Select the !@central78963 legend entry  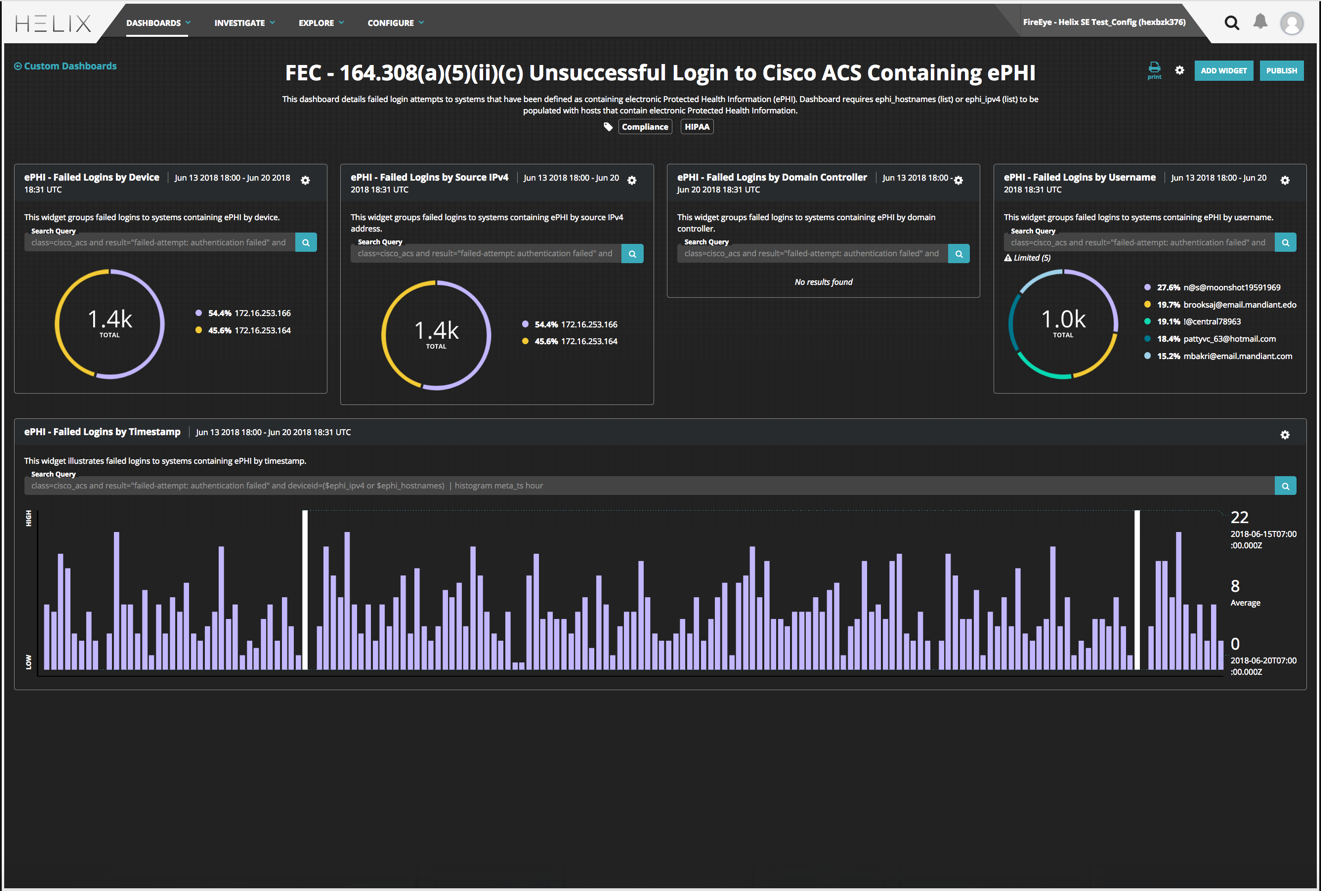click(x=1192, y=322)
